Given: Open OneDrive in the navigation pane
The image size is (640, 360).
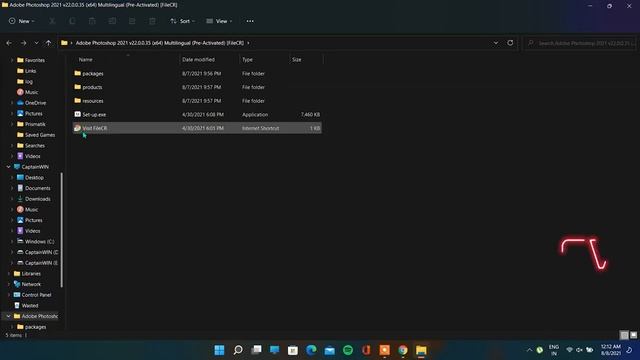Looking at the screenshot, I should tap(35, 103).
